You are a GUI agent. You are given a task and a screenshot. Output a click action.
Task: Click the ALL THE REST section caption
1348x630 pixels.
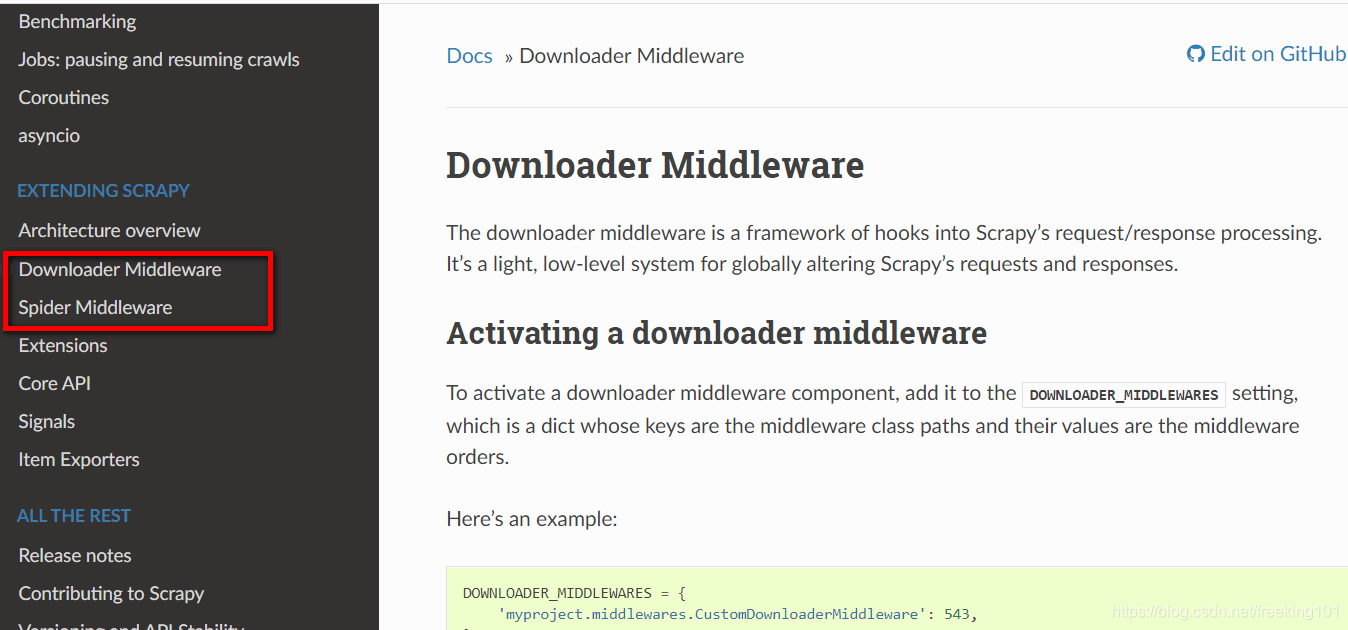tap(74, 515)
